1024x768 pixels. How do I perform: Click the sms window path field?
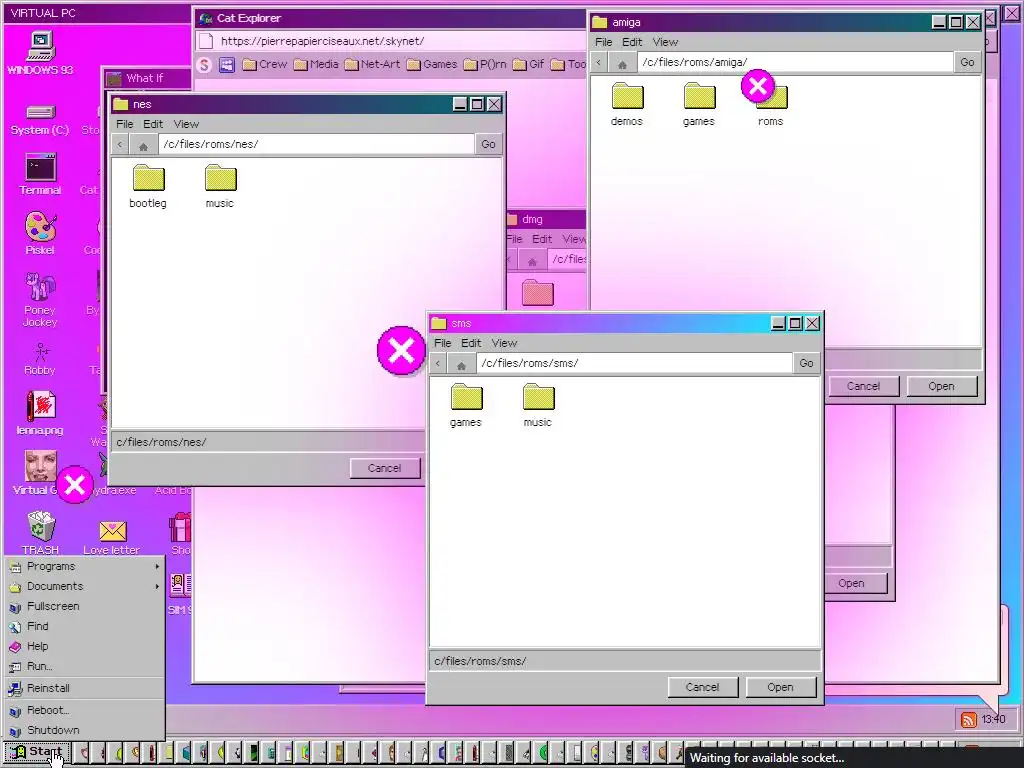634,364
